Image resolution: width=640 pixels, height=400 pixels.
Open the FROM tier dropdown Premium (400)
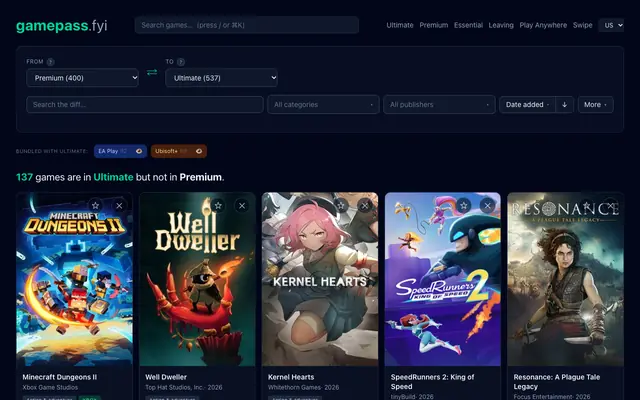[x=82, y=78]
